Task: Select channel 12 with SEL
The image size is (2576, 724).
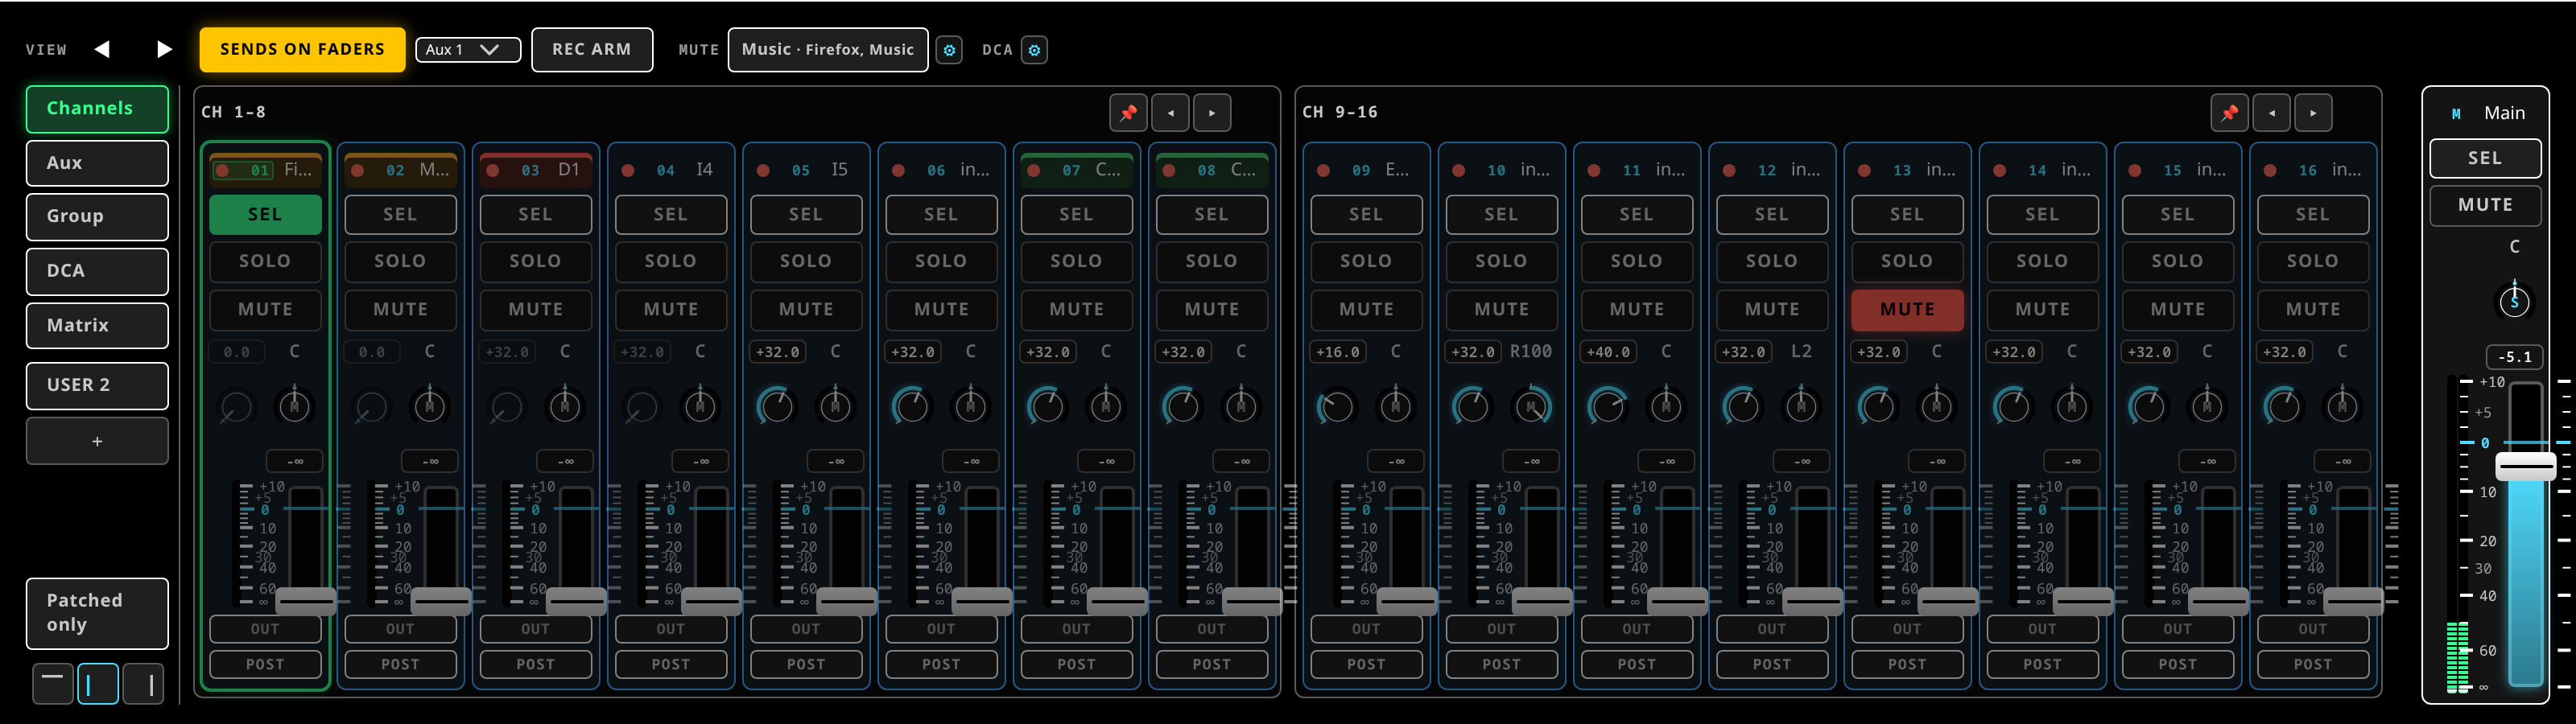Action: tap(1772, 215)
